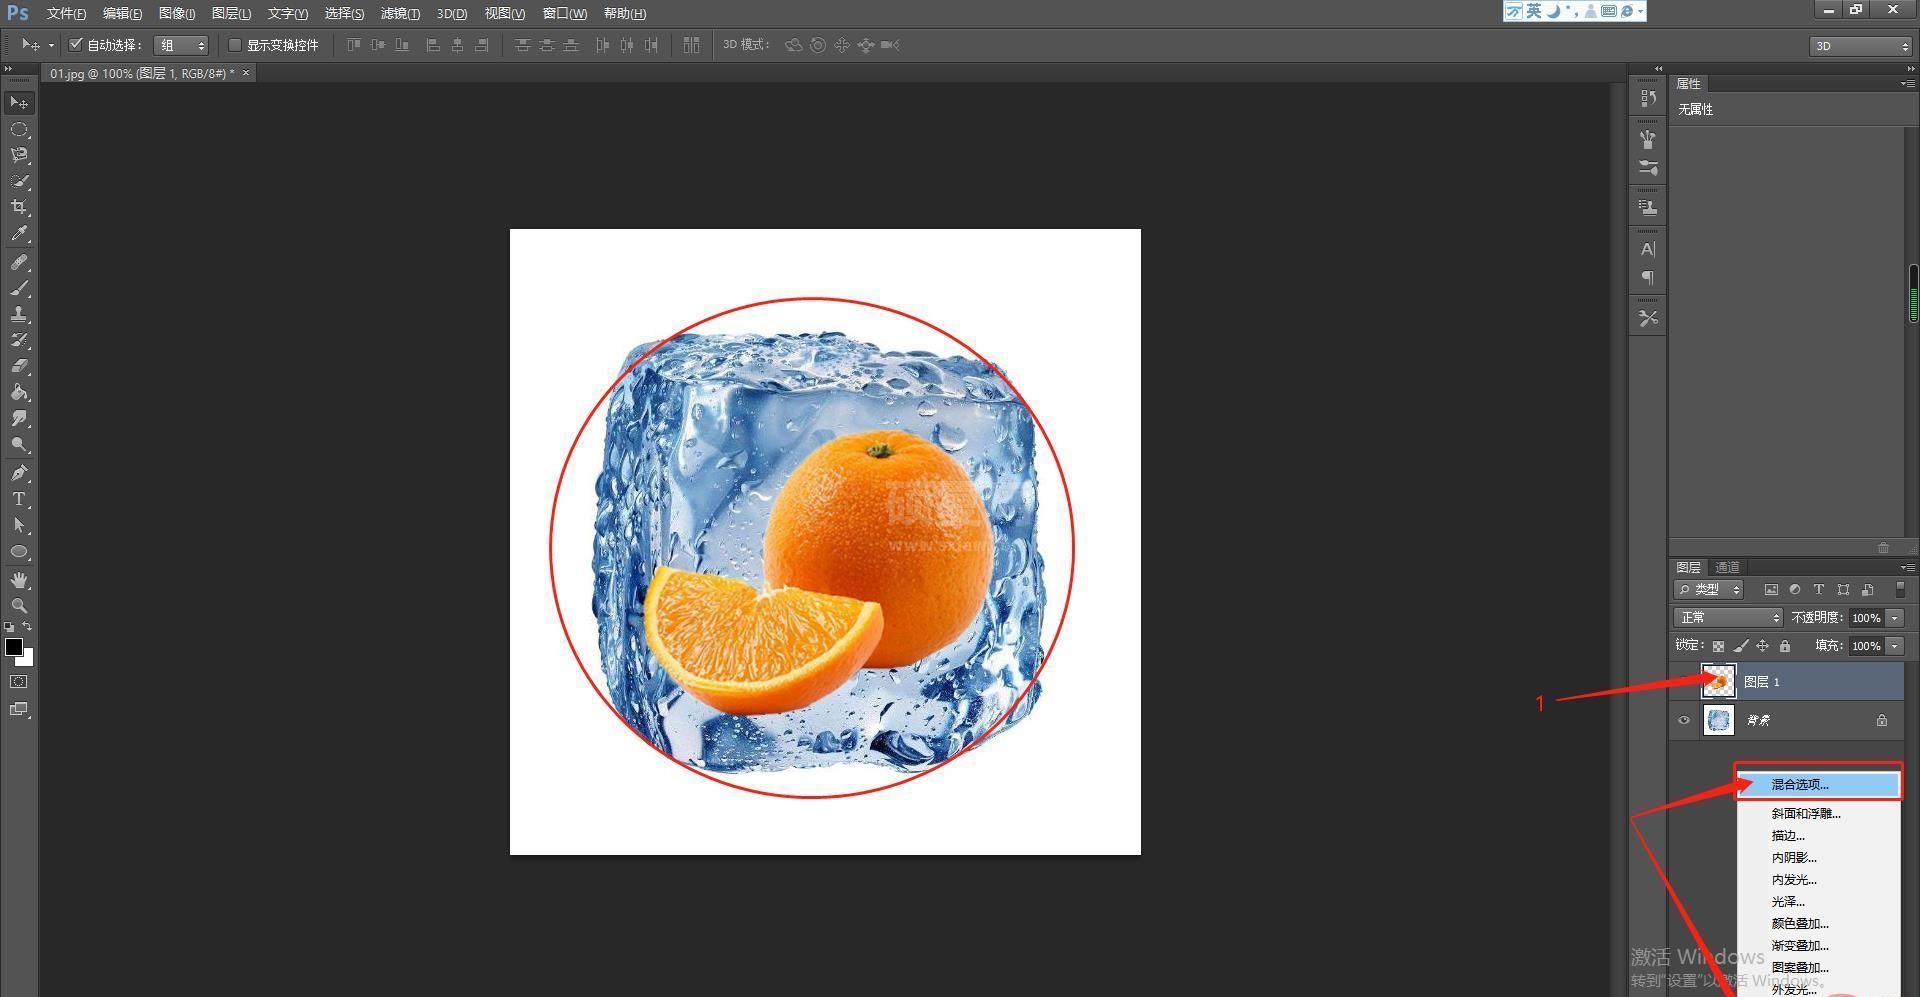Select the Hand tool
The width and height of the screenshot is (1920, 997).
[x=19, y=580]
